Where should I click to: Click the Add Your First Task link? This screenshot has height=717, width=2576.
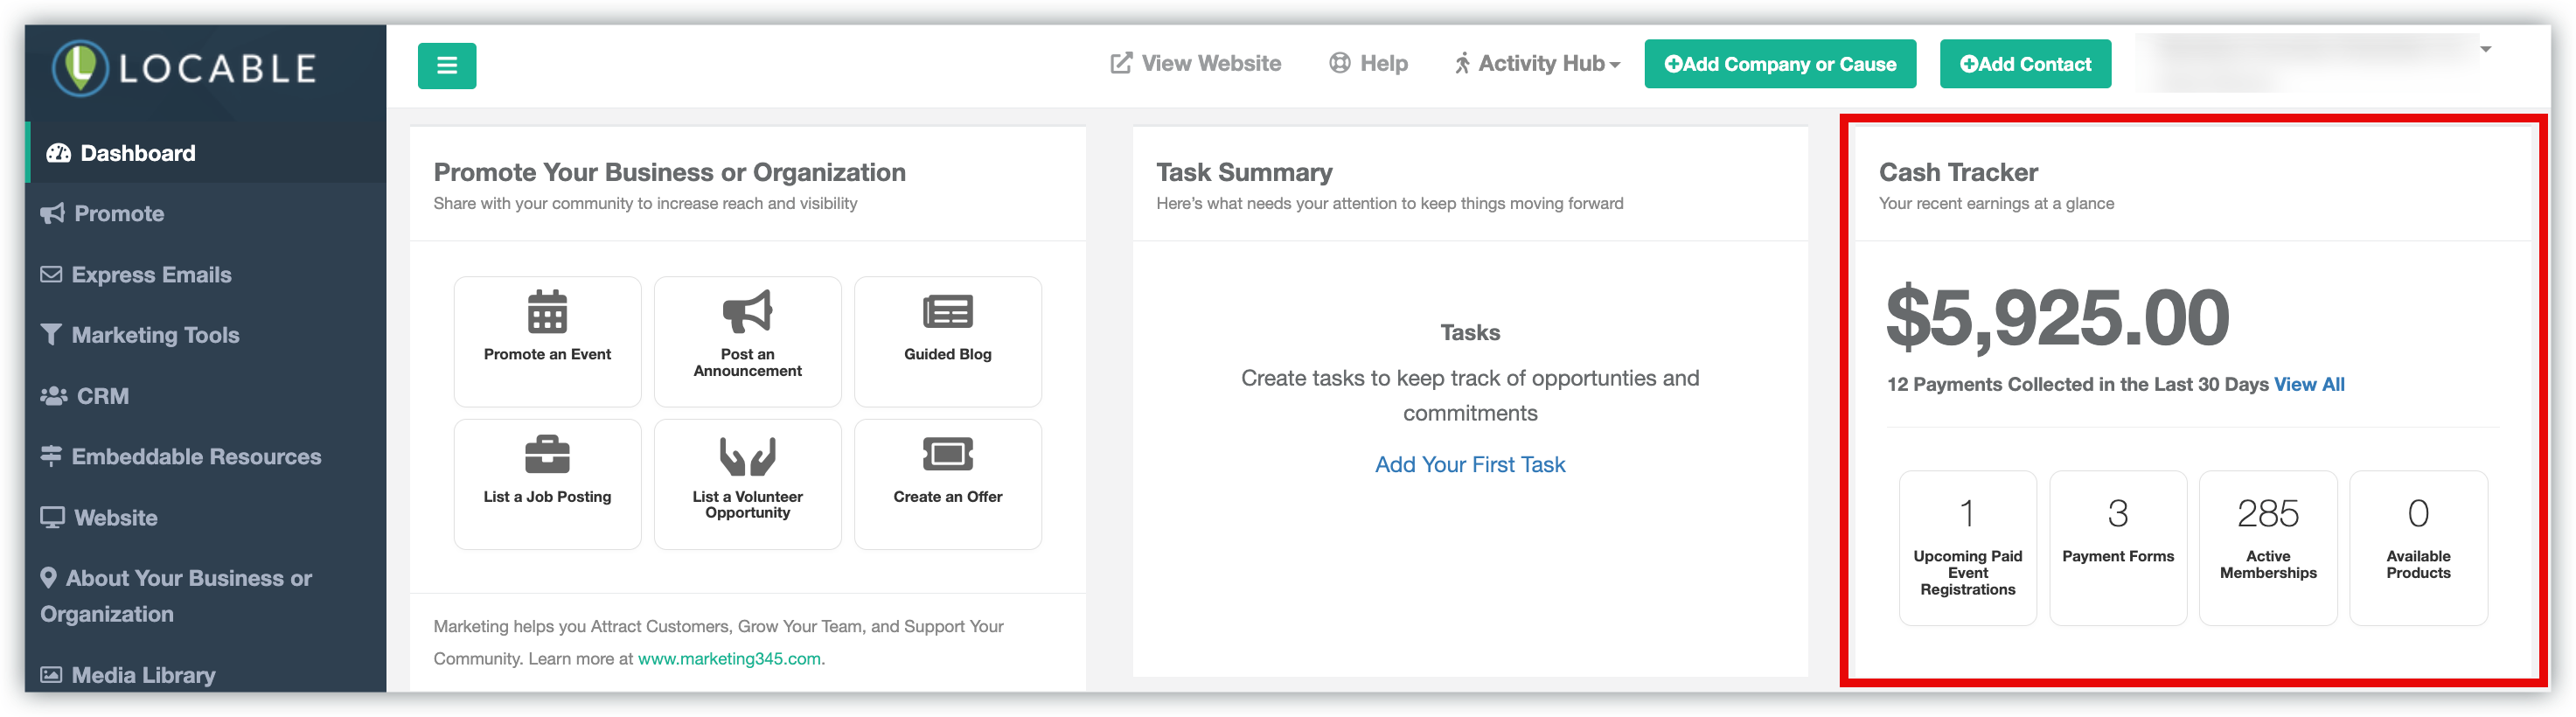pos(1470,465)
